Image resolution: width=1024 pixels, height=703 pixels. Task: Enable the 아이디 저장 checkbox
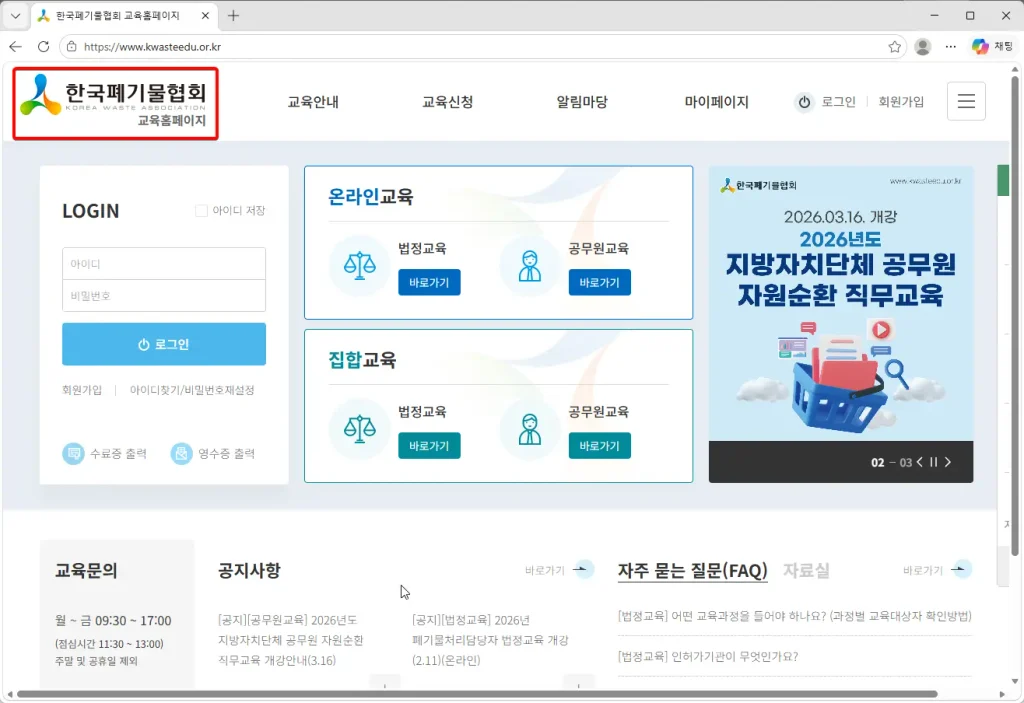click(201, 210)
